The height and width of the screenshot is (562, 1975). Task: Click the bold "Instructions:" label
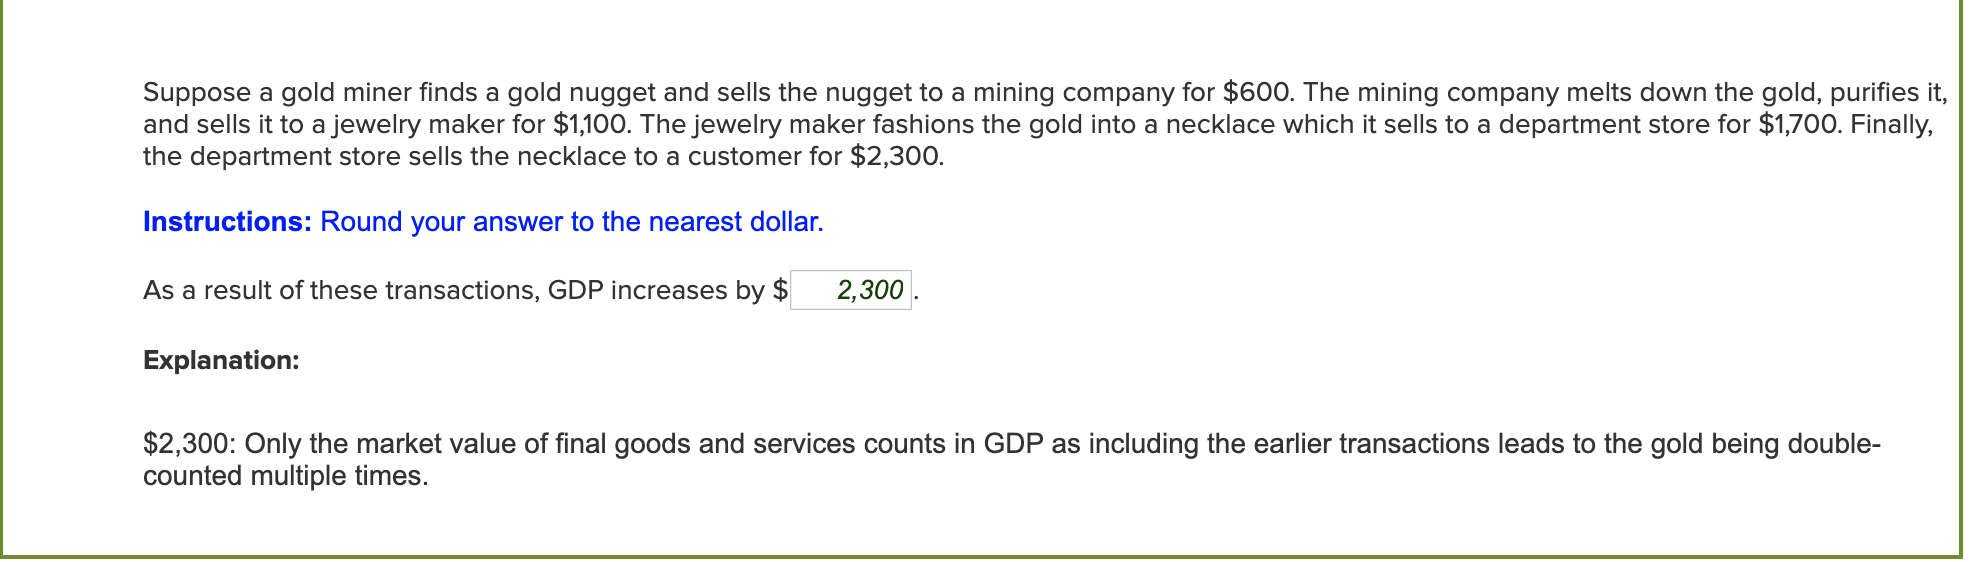point(228,222)
